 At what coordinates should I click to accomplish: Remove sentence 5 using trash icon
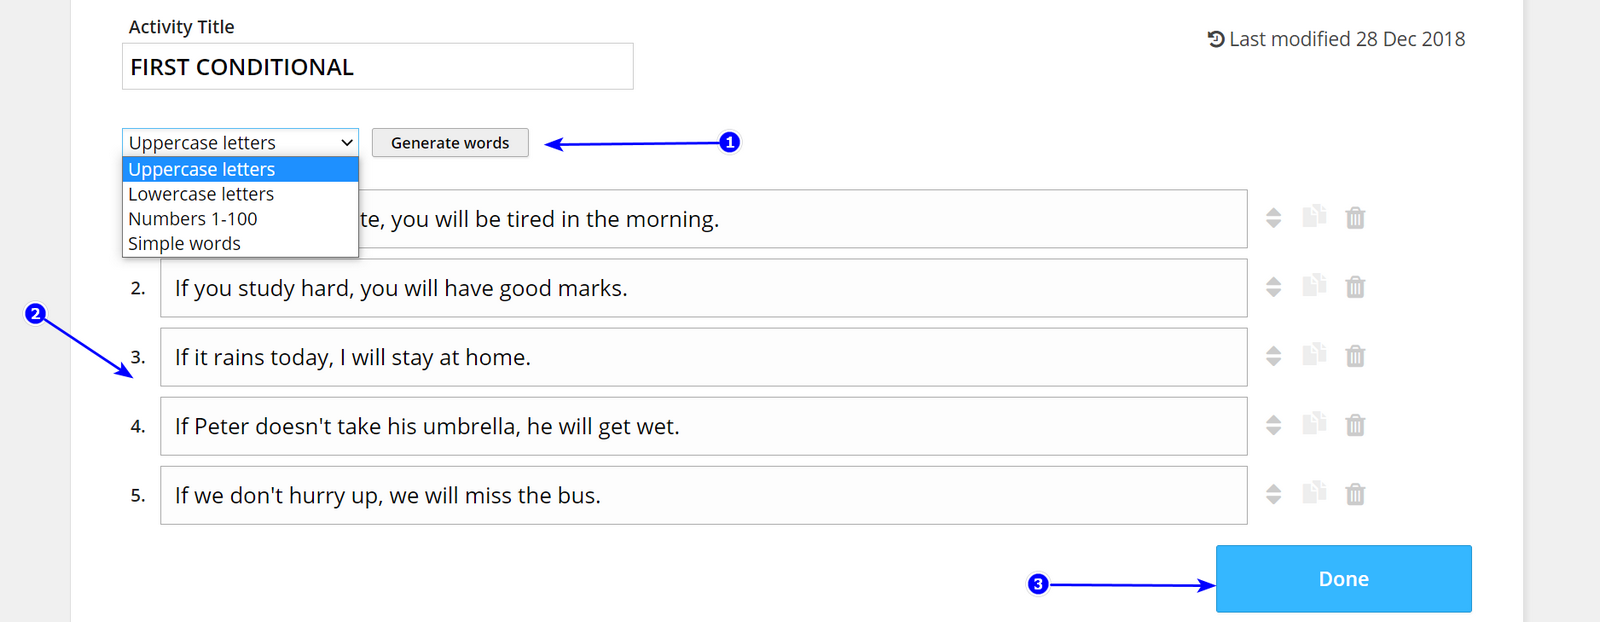pos(1355,494)
